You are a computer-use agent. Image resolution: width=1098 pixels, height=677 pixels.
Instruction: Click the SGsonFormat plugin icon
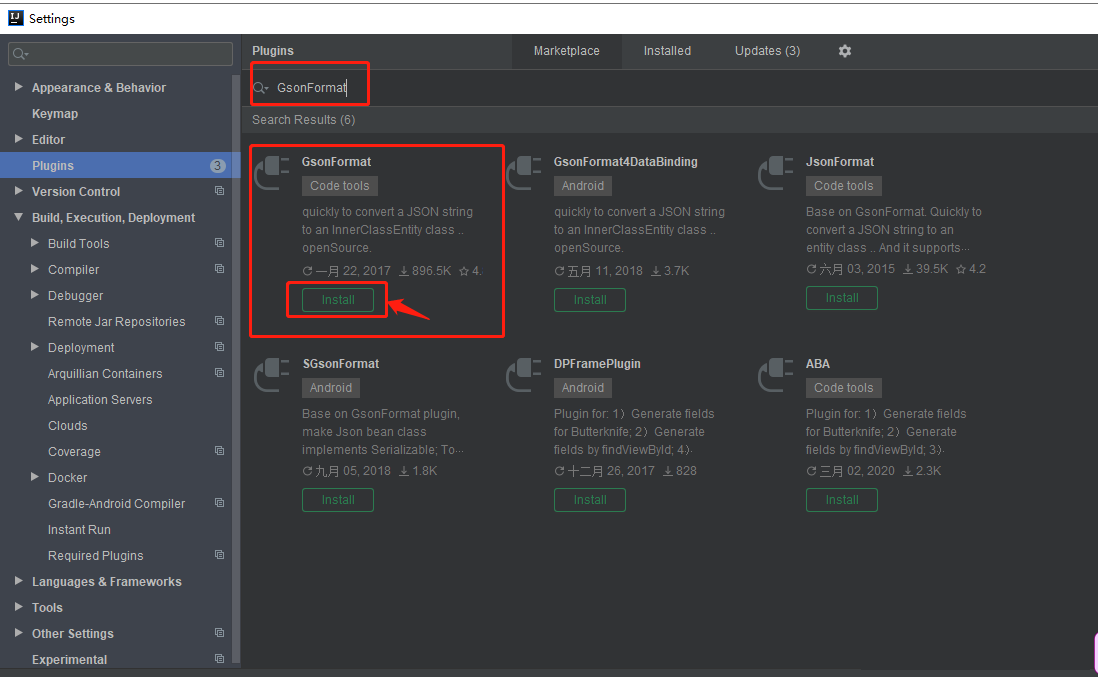272,375
